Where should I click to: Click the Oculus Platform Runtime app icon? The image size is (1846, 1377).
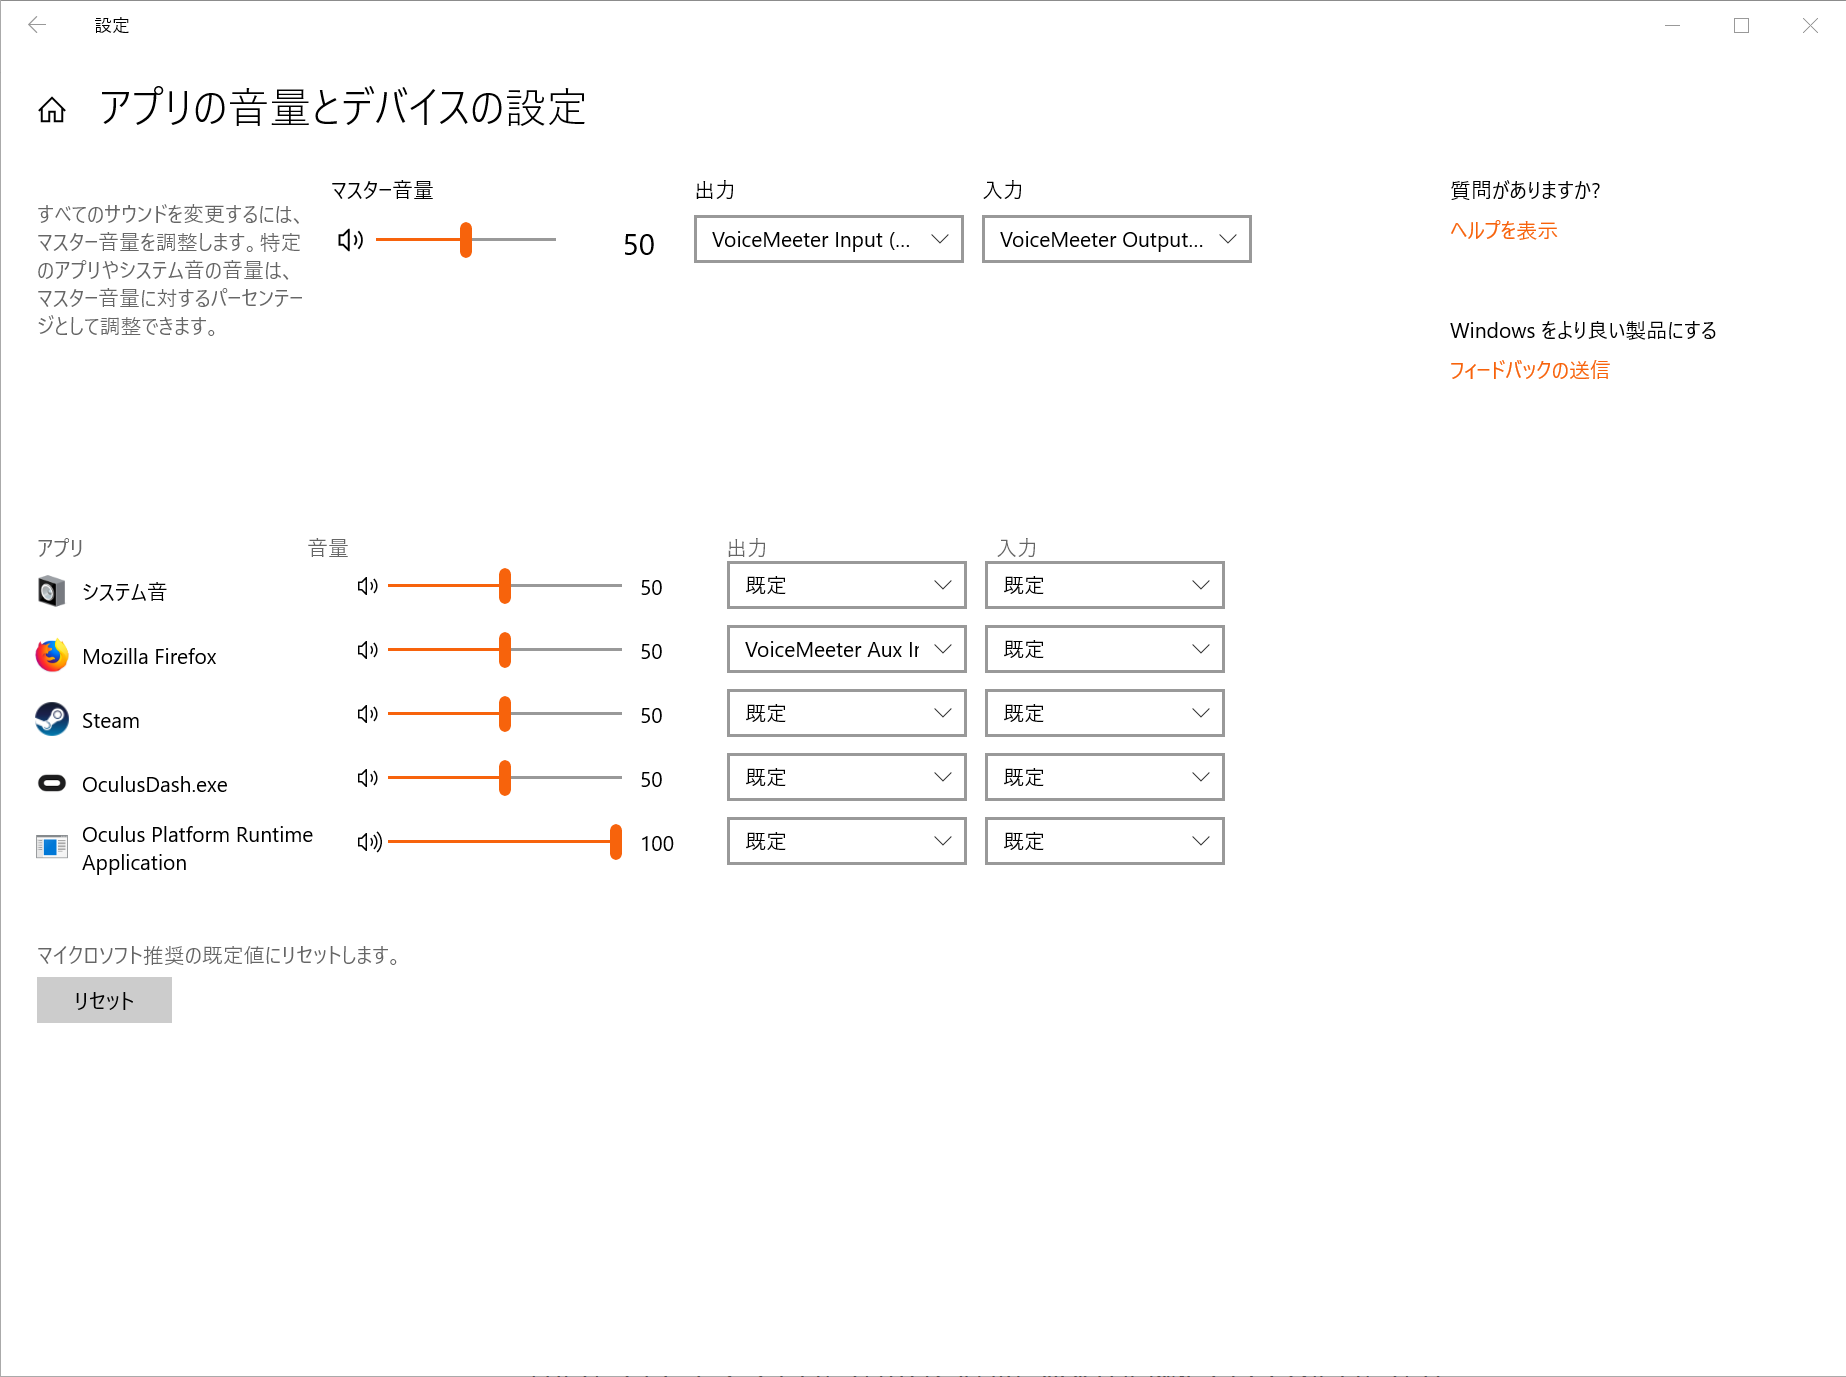pyautogui.click(x=52, y=847)
